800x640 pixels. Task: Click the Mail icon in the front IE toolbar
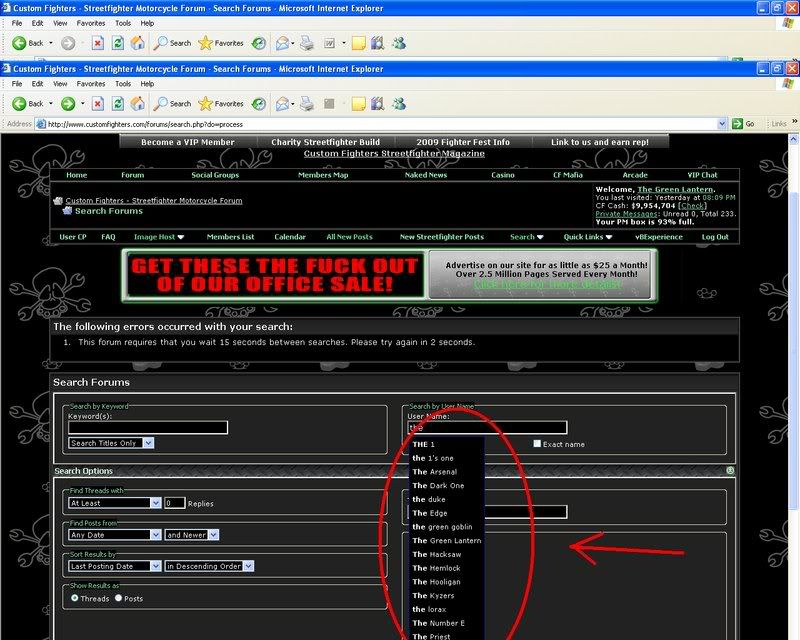282,104
